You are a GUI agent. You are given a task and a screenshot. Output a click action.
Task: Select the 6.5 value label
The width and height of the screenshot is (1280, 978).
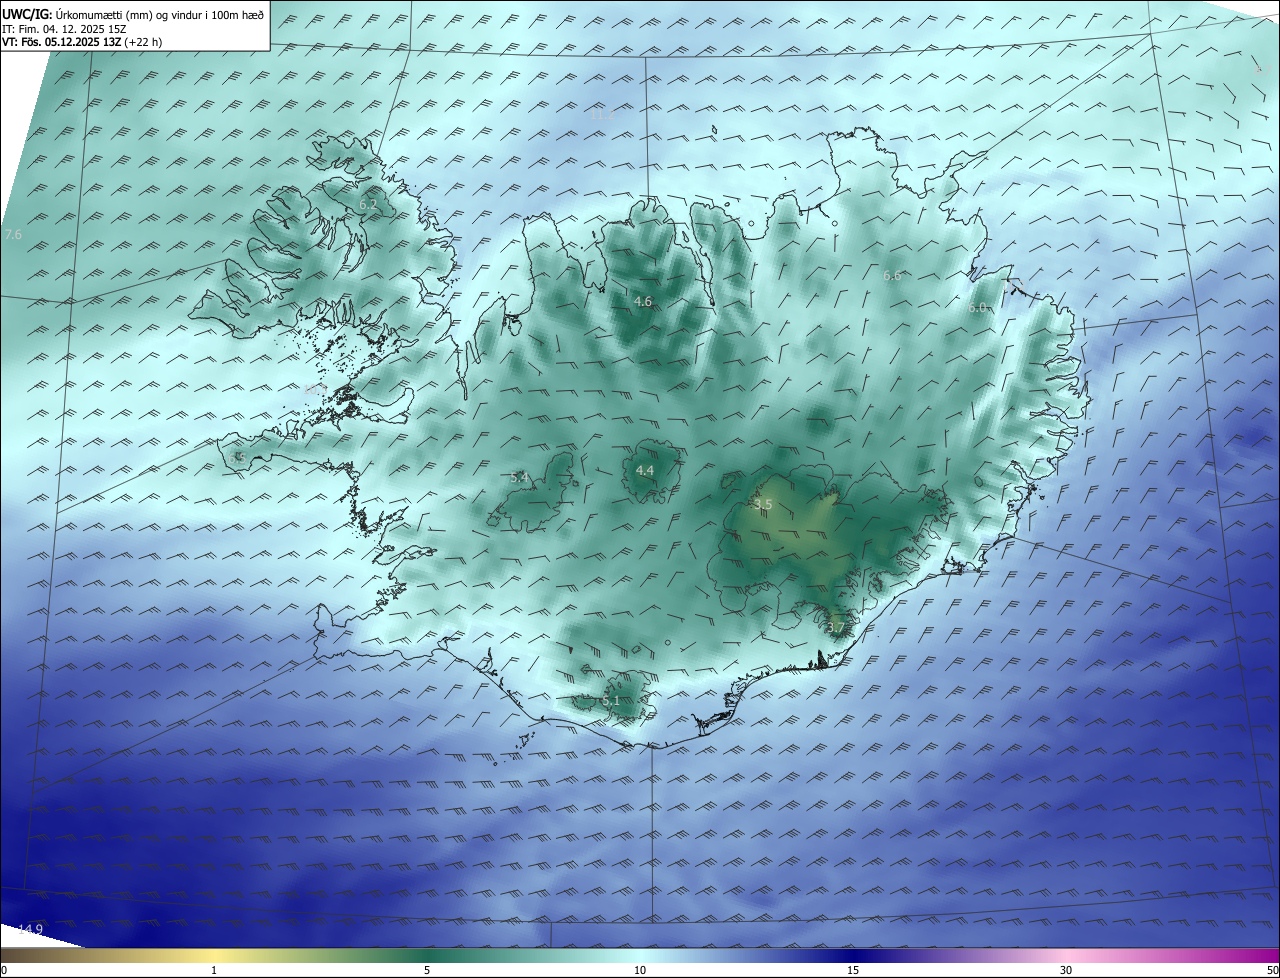237,457
